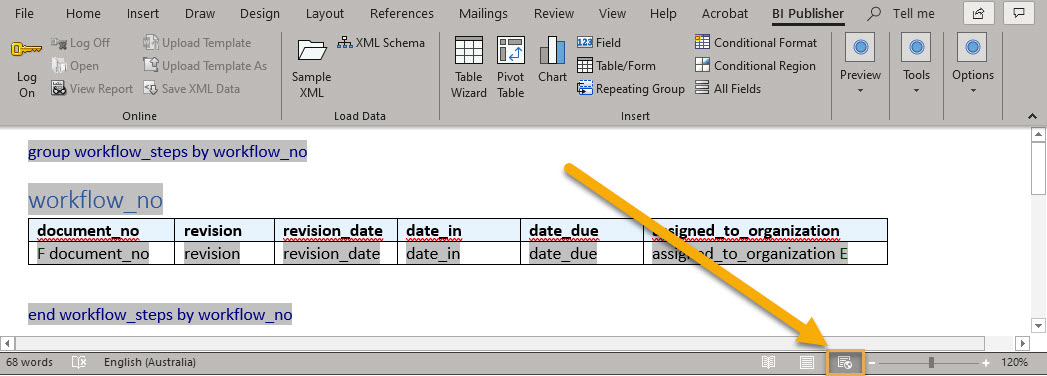The image size is (1047, 376).
Task: Open Conditional Format tool
Action: (x=756, y=43)
